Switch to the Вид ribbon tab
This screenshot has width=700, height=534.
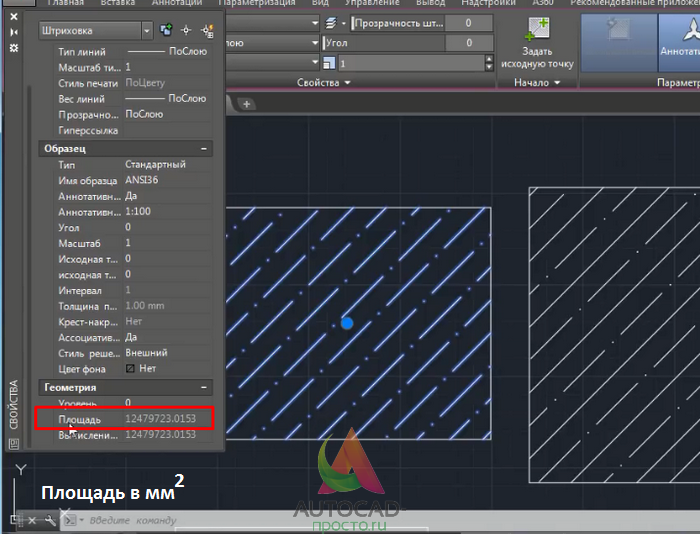point(320,3)
